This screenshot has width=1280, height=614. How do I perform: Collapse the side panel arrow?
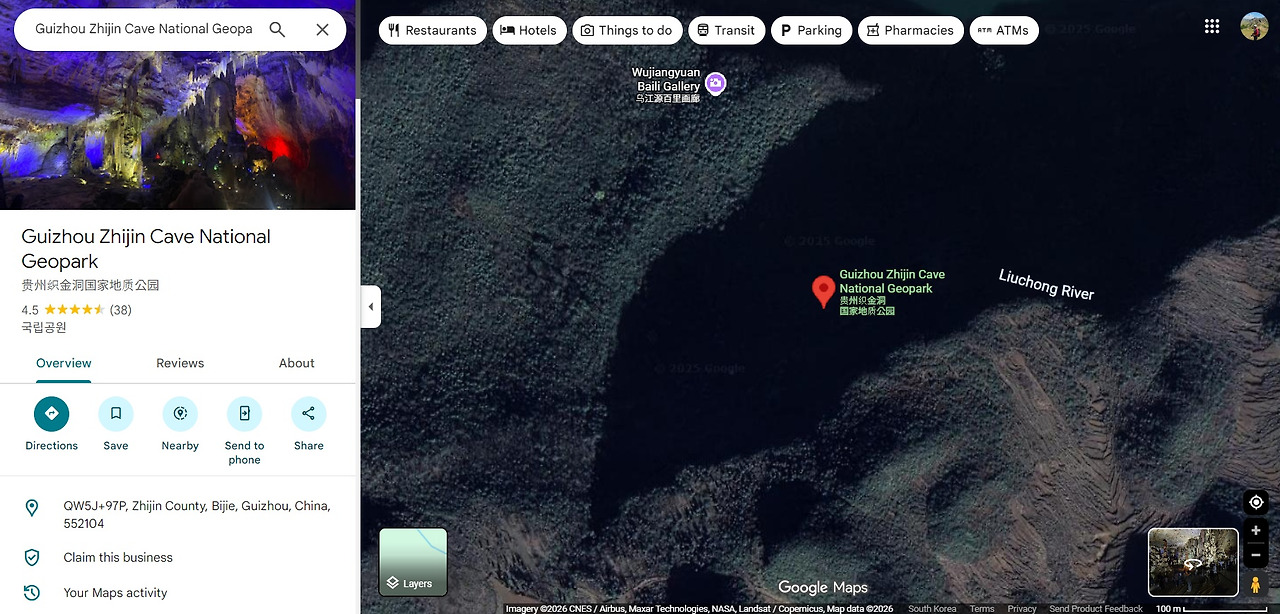coord(370,307)
